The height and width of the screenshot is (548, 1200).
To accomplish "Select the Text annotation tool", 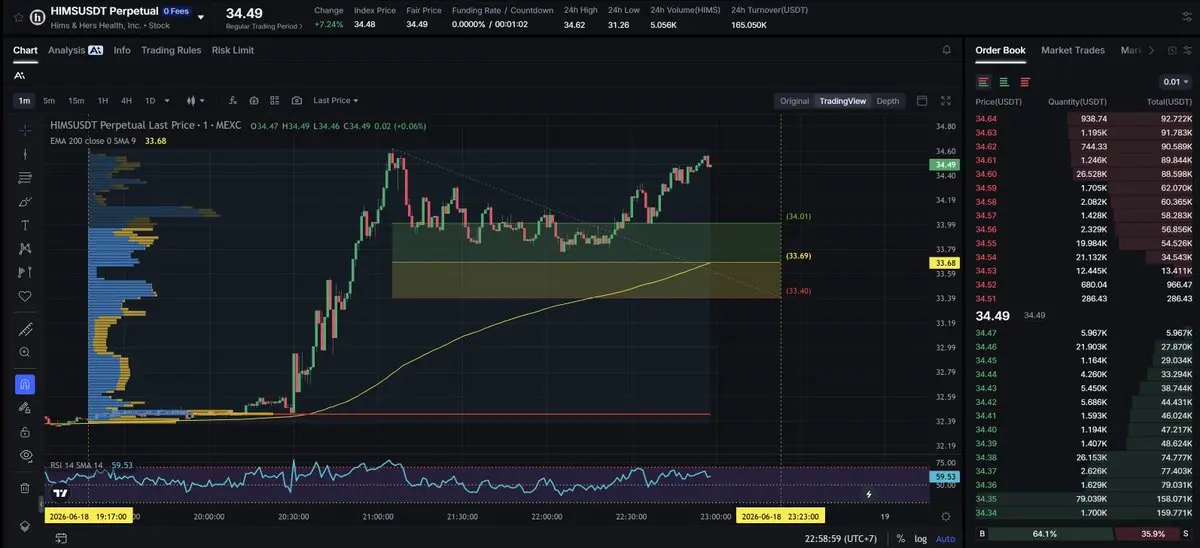I will click(25, 225).
